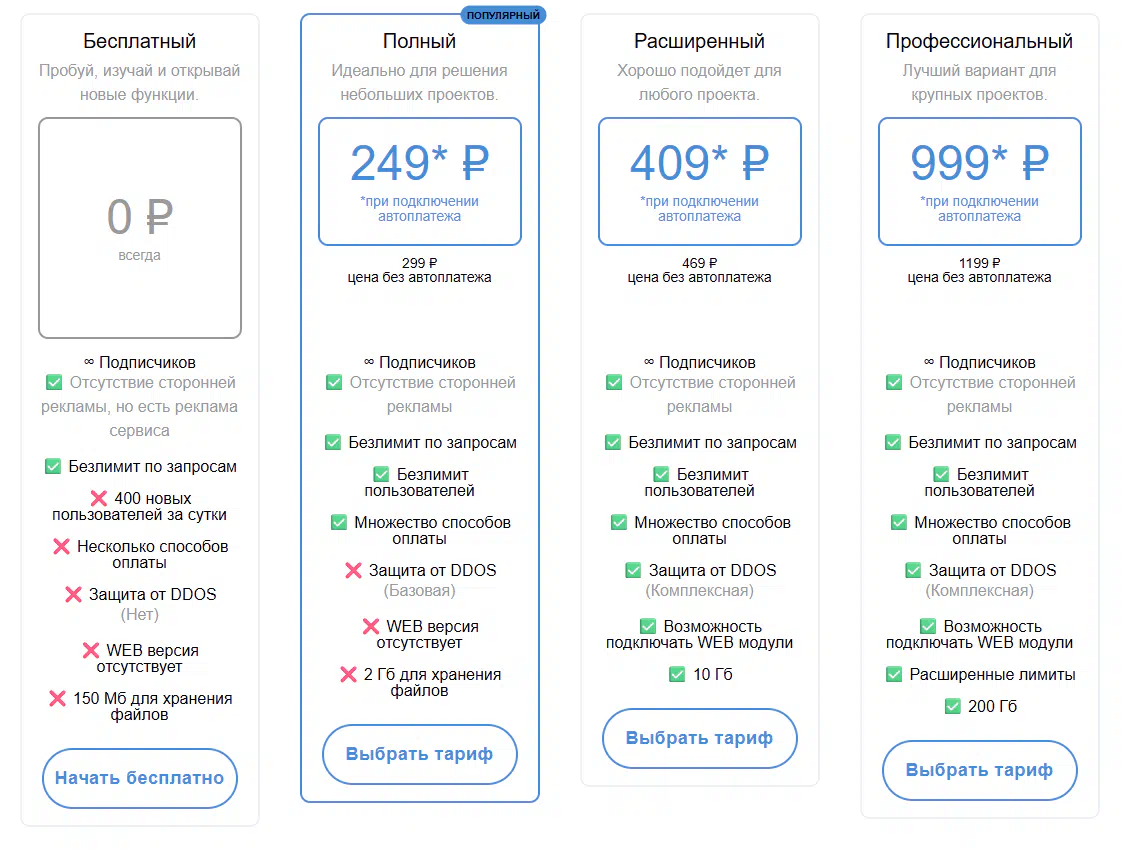
Task: Click the 409* ₽ price box
Action: click(700, 181)
